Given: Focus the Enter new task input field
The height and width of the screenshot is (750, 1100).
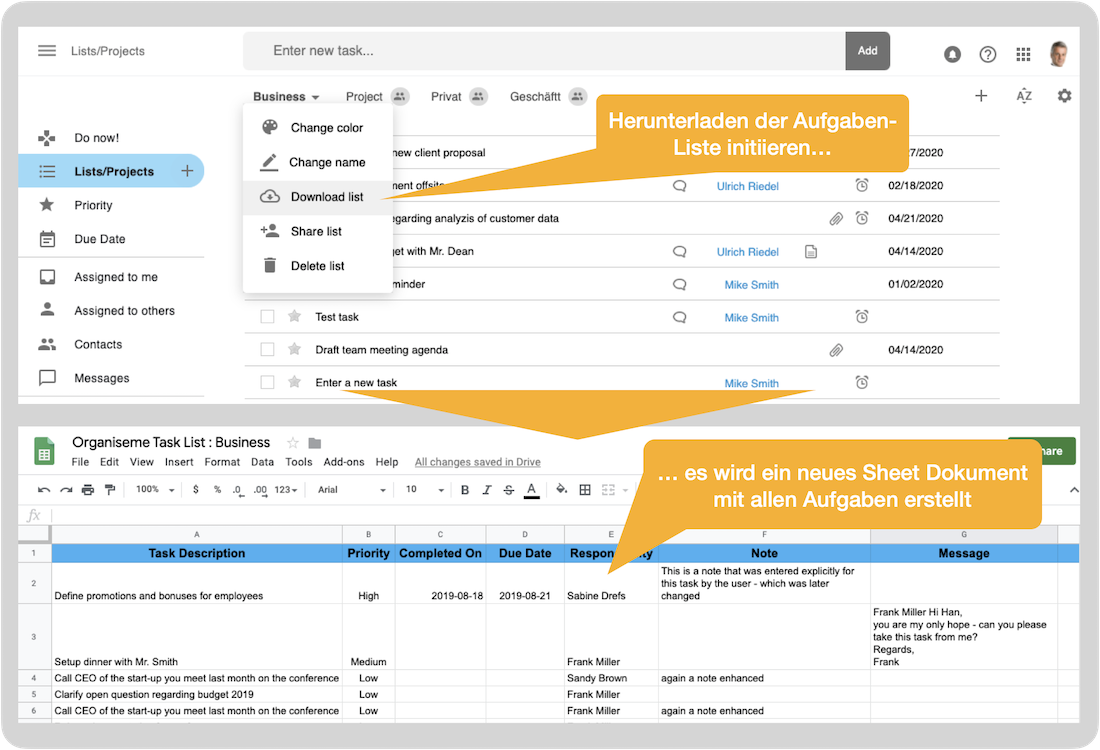Looking at the screenshot, I should pyautogui.click(x=544, y=51).
